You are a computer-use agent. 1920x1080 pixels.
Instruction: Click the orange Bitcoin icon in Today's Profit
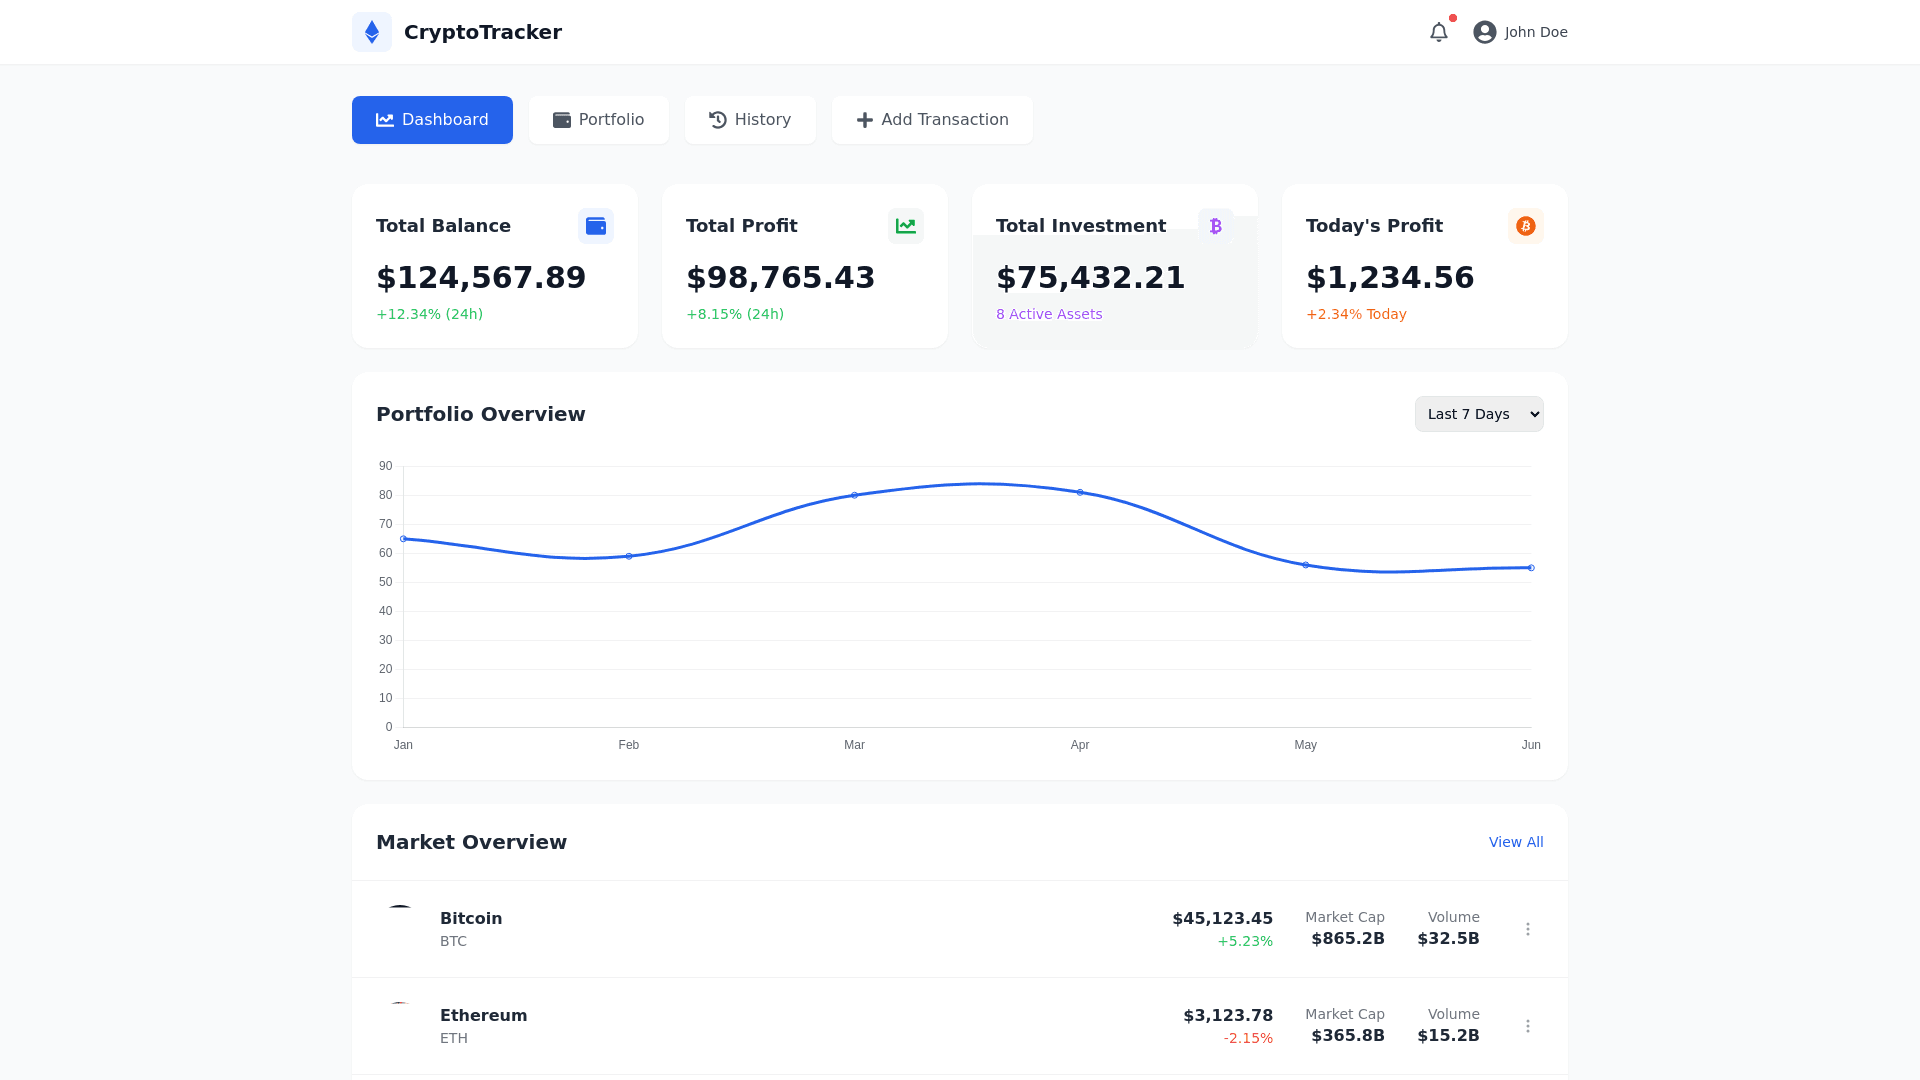coord(1526,226)
